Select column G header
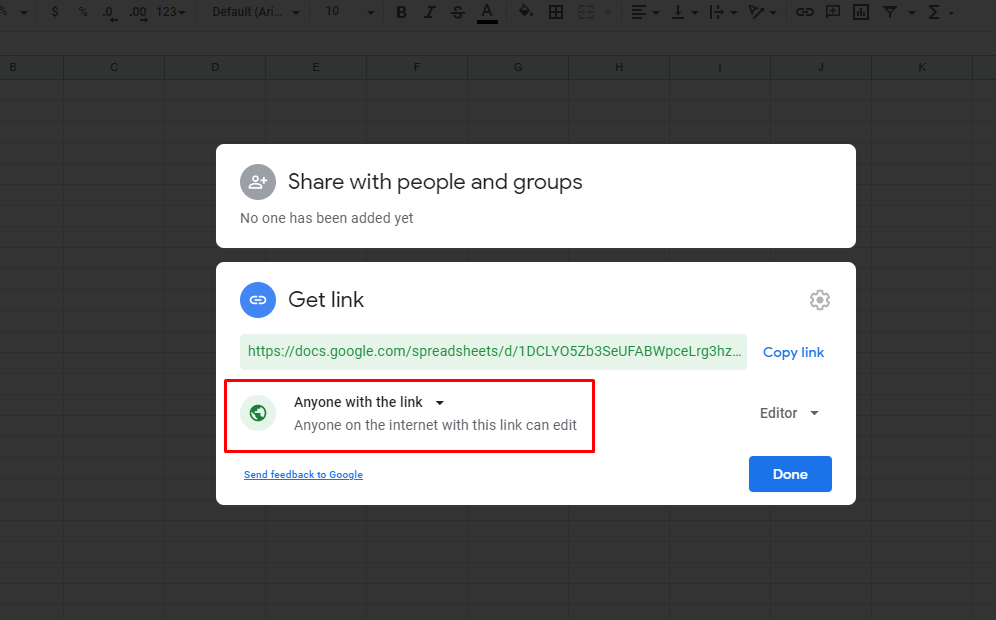Viewport: 996px width, 620px height. click(518, 67)
